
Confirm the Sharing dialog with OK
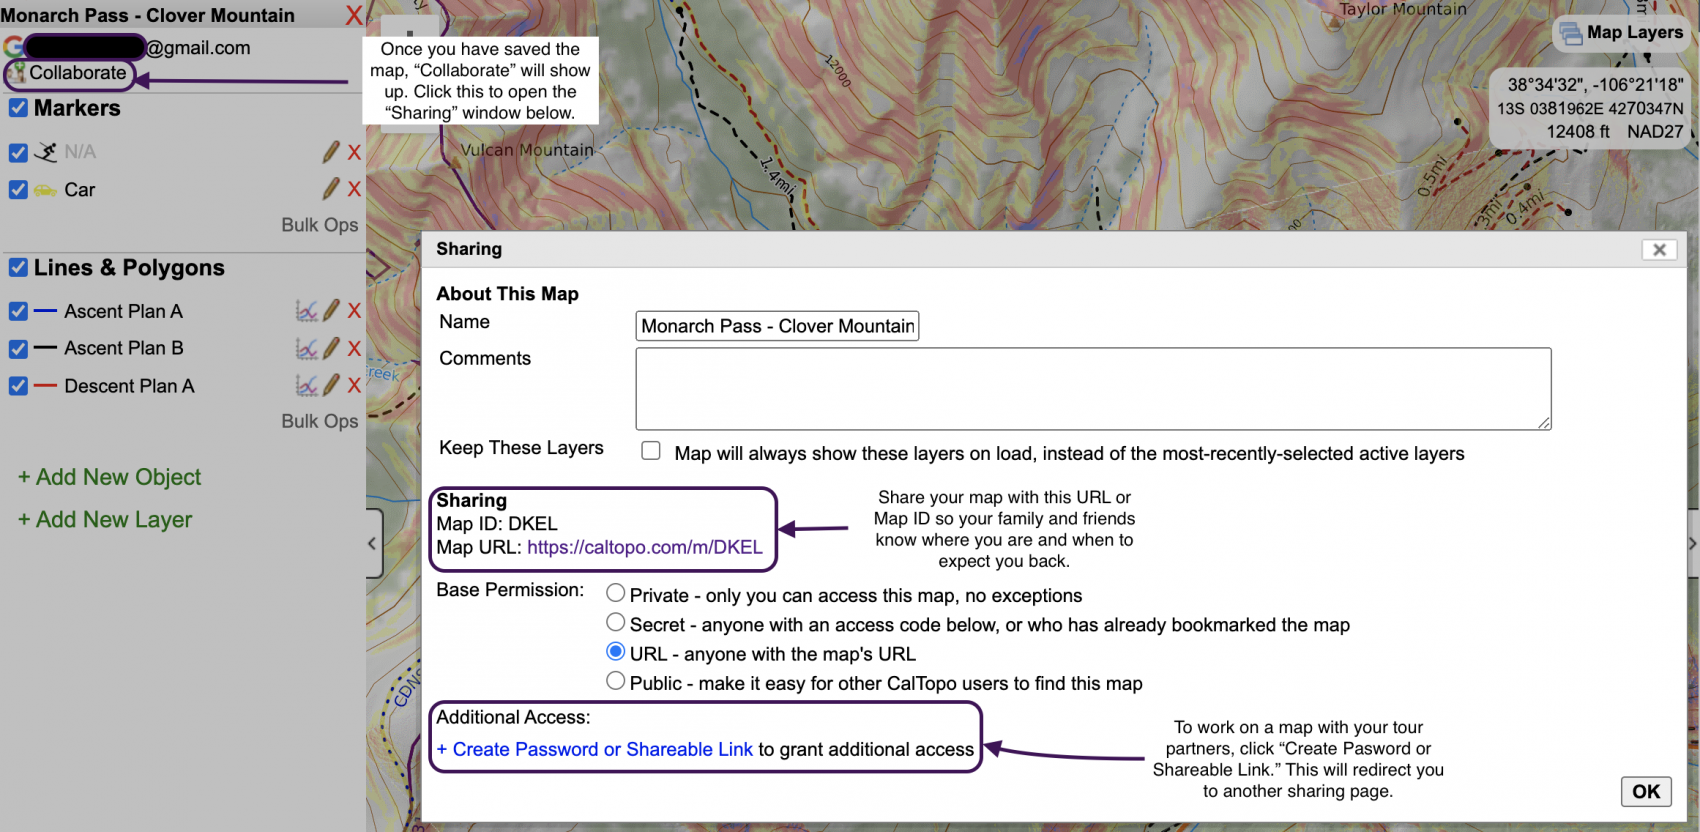click(x=1646, y=792)
